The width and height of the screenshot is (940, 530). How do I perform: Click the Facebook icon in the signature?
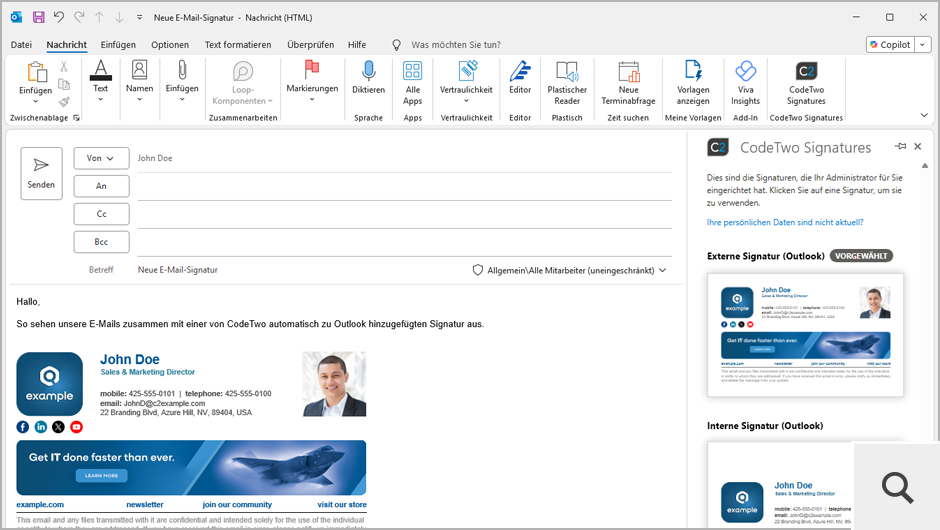pos(23,427)
